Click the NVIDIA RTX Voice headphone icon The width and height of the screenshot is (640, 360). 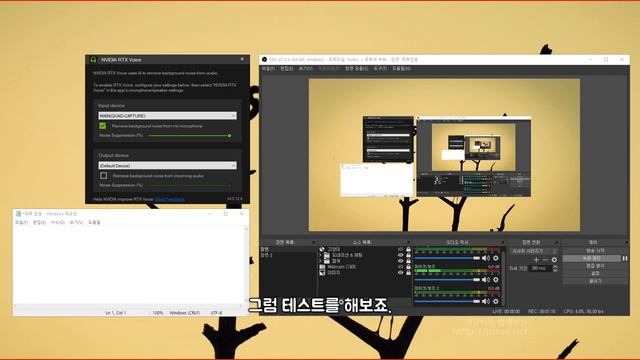pyautogui.click(x=93, y=60)
